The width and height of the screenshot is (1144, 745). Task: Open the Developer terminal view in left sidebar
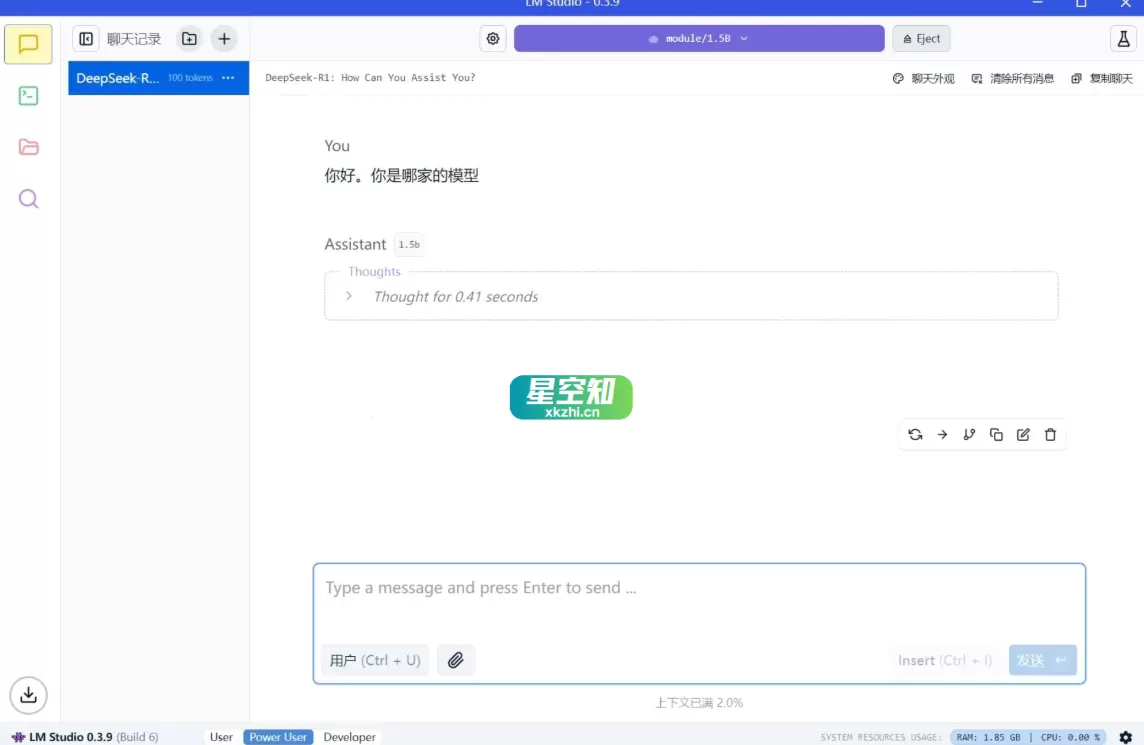[28, 96]
